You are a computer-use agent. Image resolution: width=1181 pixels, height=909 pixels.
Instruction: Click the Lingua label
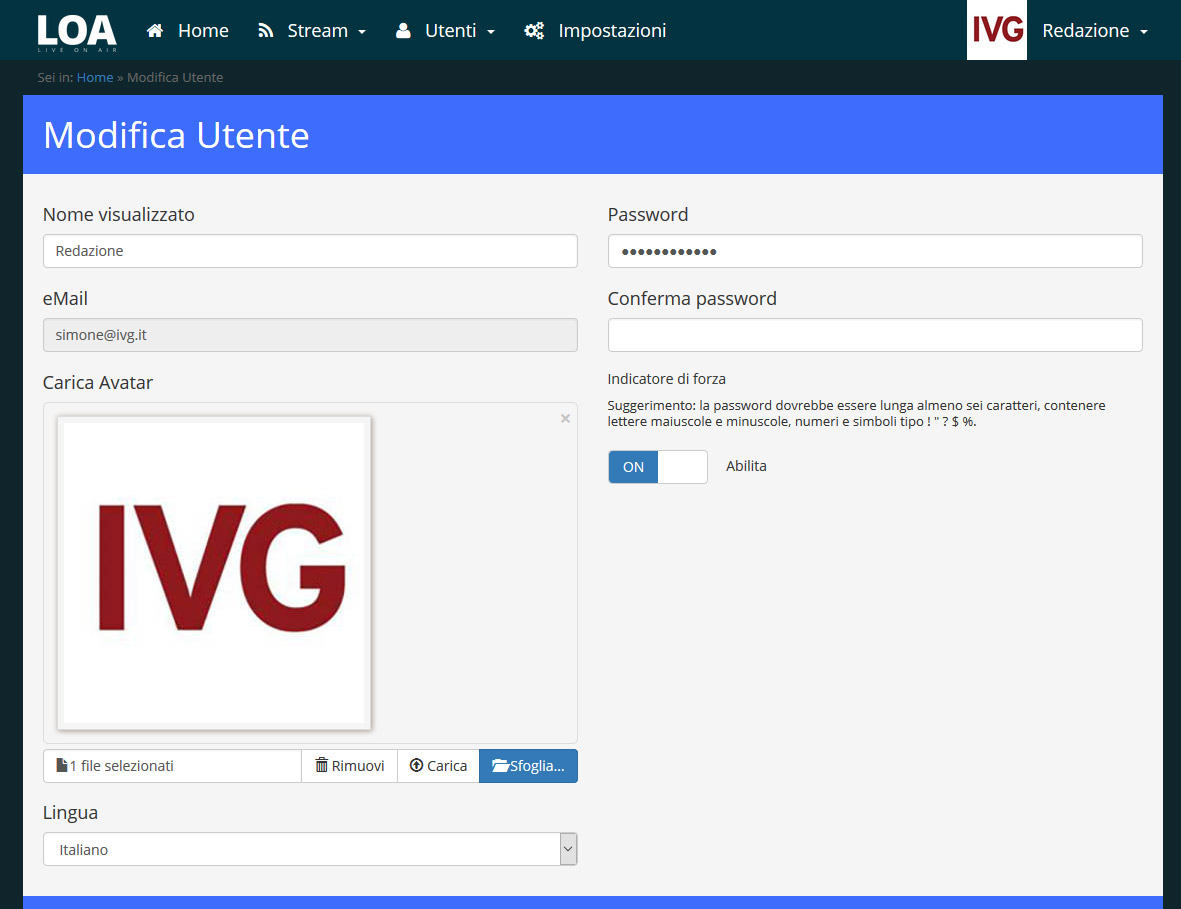coord(70,813)
